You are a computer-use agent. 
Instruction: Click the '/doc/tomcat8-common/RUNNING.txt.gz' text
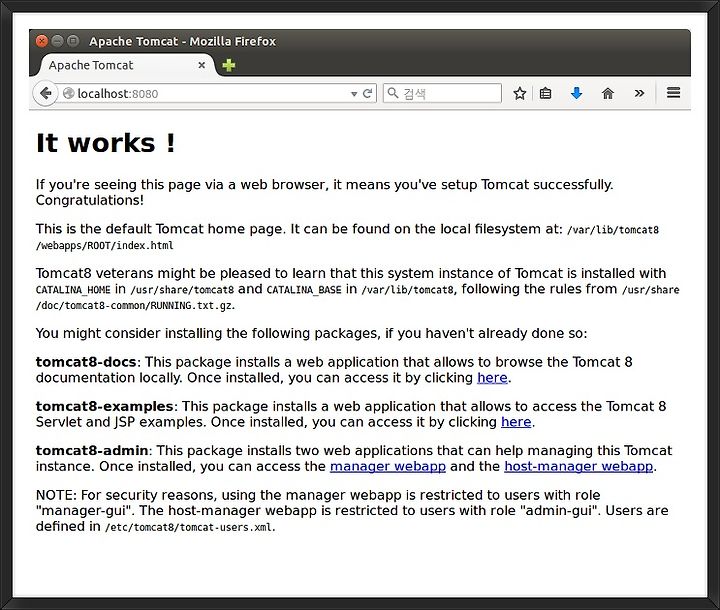tap(134, 305)
